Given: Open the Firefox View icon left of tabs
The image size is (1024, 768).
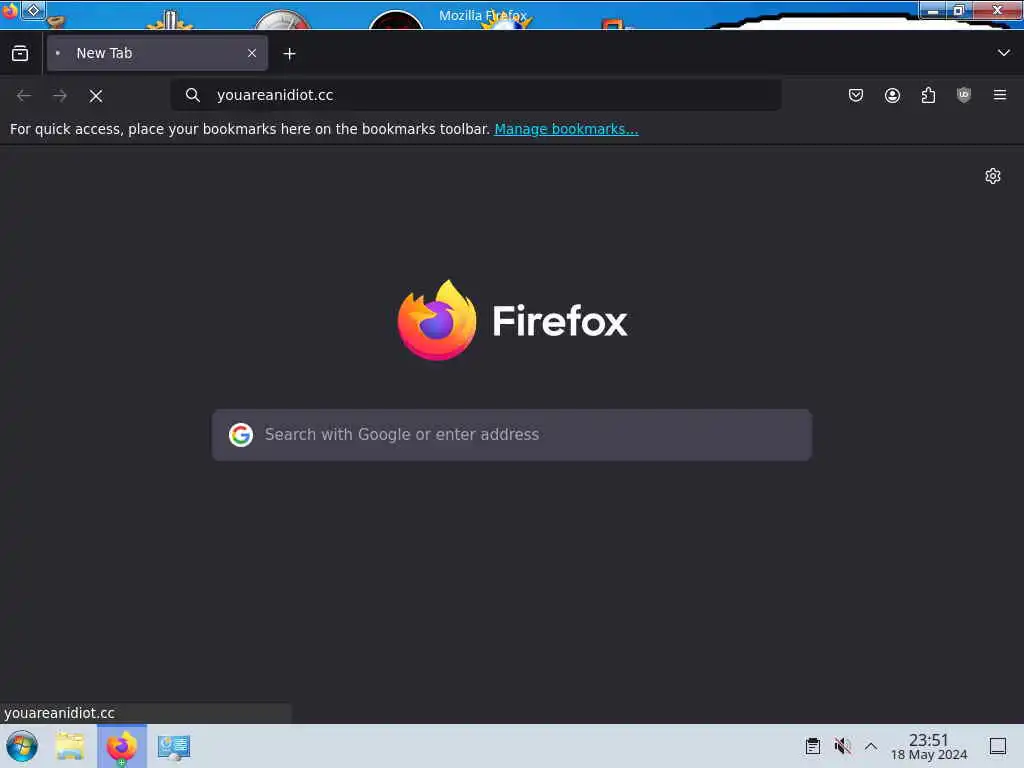Looking at the screenshot, I should coord(20,54).
